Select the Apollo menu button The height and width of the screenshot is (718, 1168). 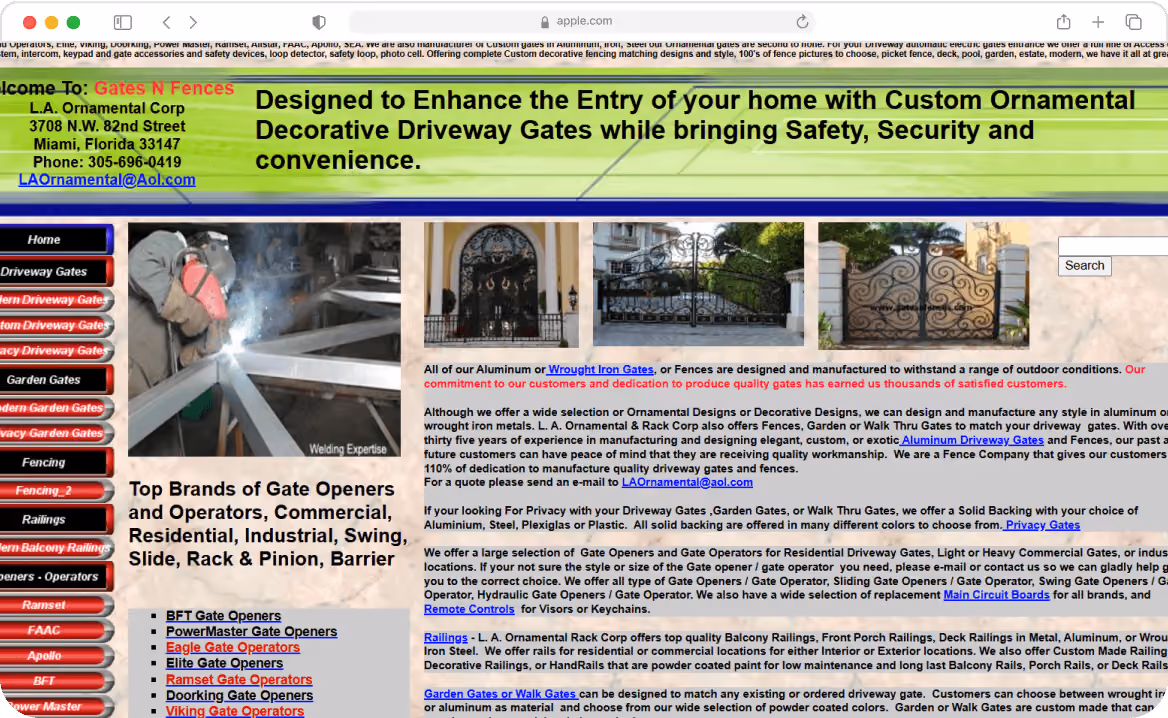(56, 655)
